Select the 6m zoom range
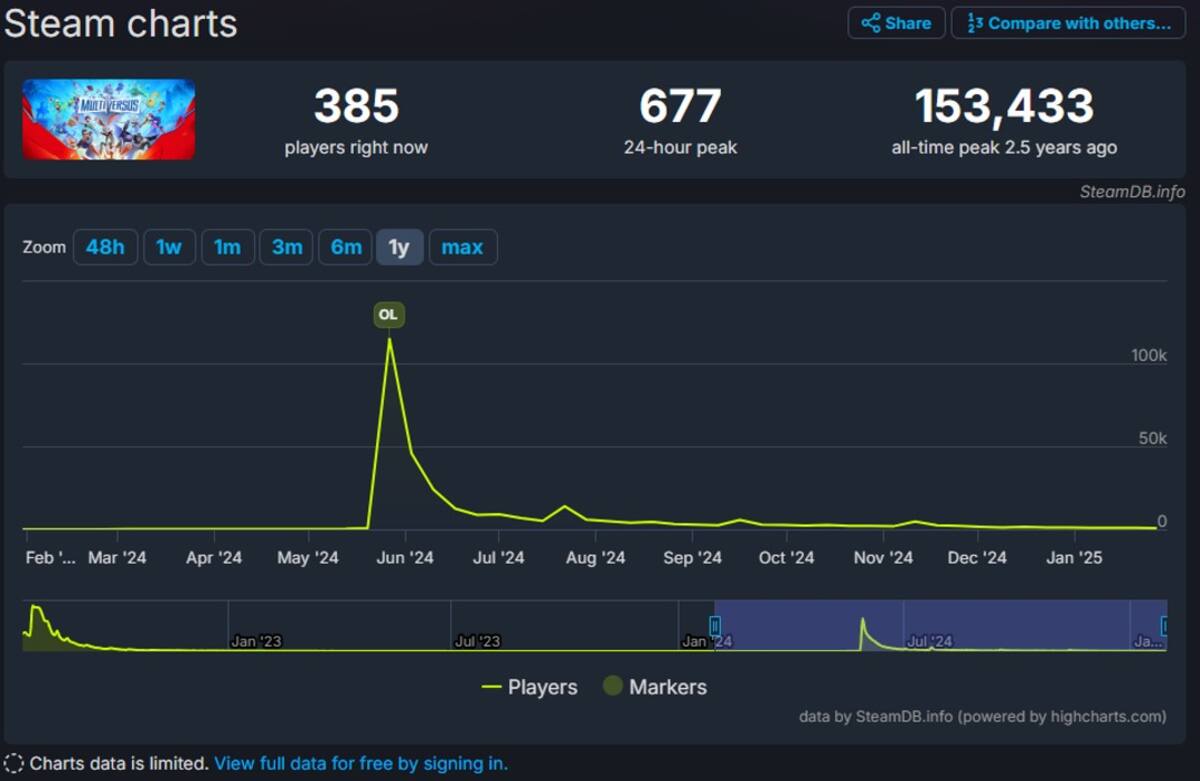Screen dimensions: 1200x781 click(346, 247)
